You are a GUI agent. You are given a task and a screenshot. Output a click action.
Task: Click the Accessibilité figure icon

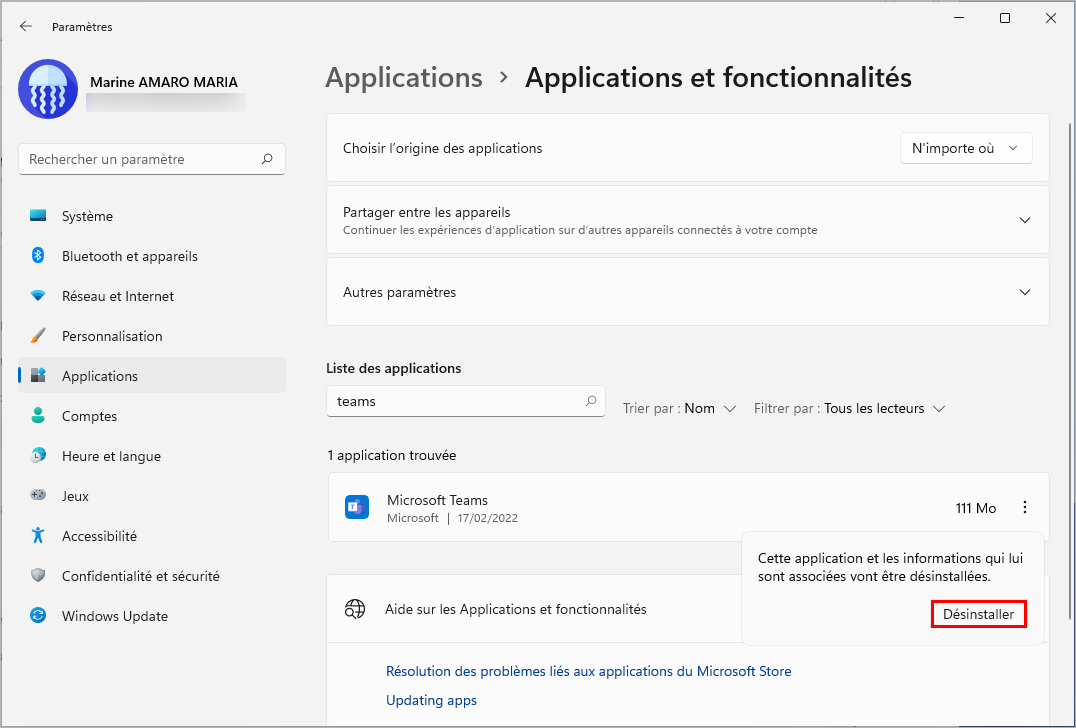click(x=38, y=535)
